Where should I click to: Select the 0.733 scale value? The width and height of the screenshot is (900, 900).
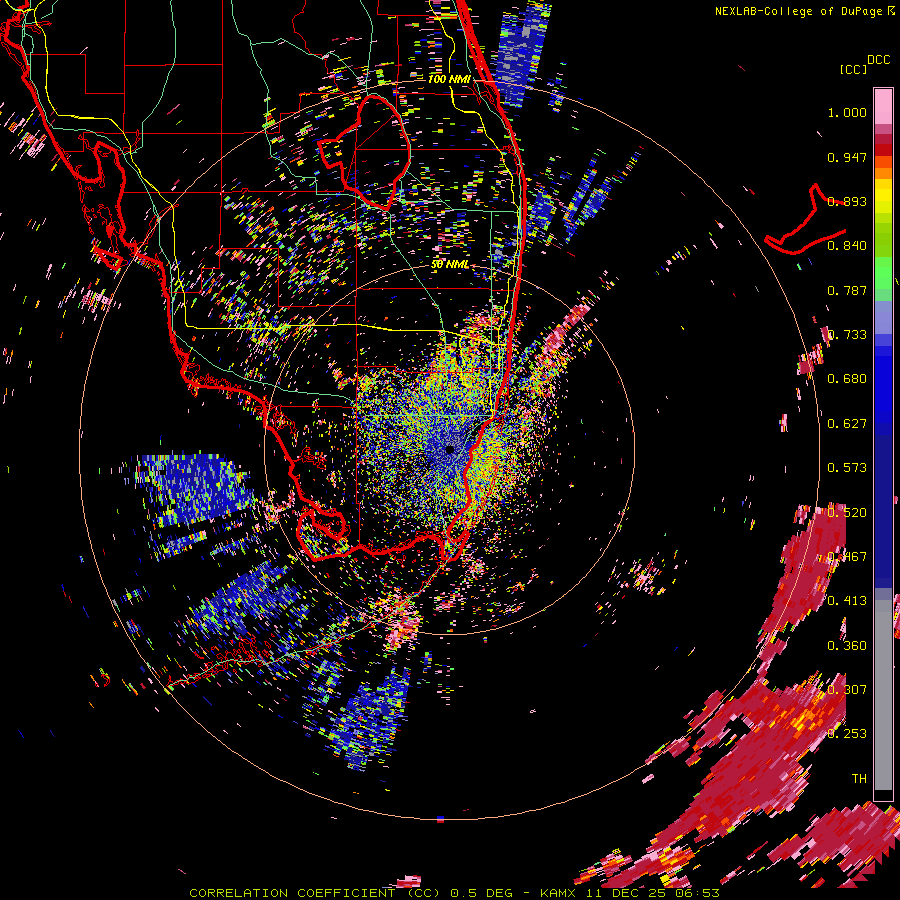pyautogui.click(x=847, y=335)
